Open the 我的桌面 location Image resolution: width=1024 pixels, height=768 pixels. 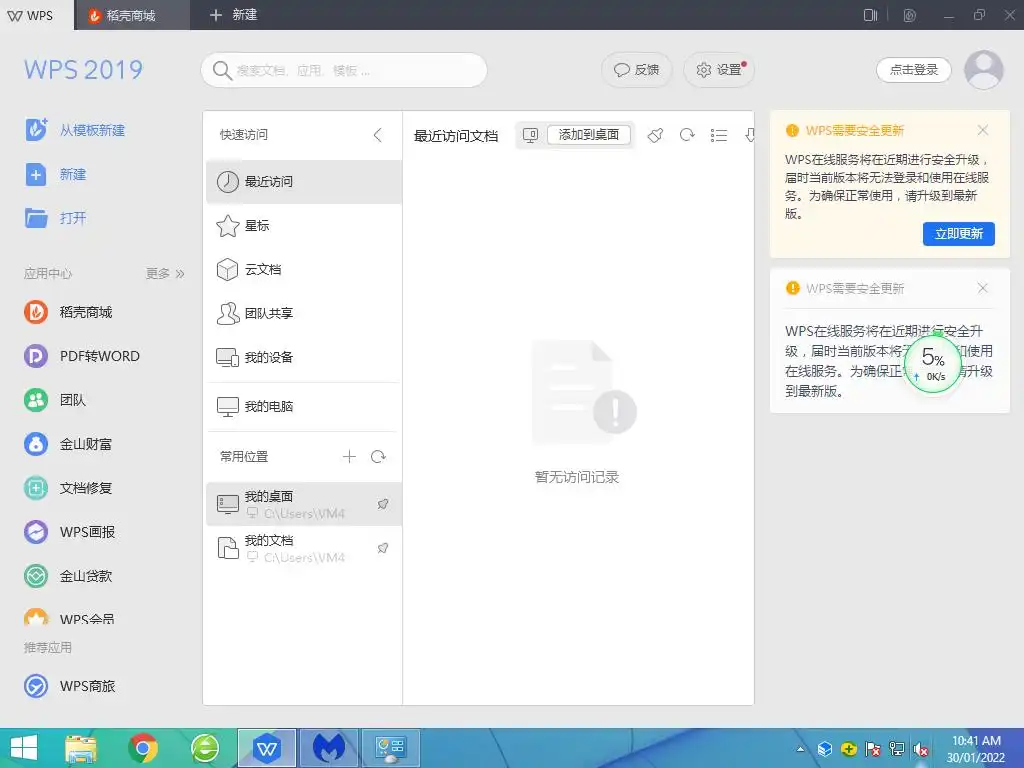pos(304,504)
